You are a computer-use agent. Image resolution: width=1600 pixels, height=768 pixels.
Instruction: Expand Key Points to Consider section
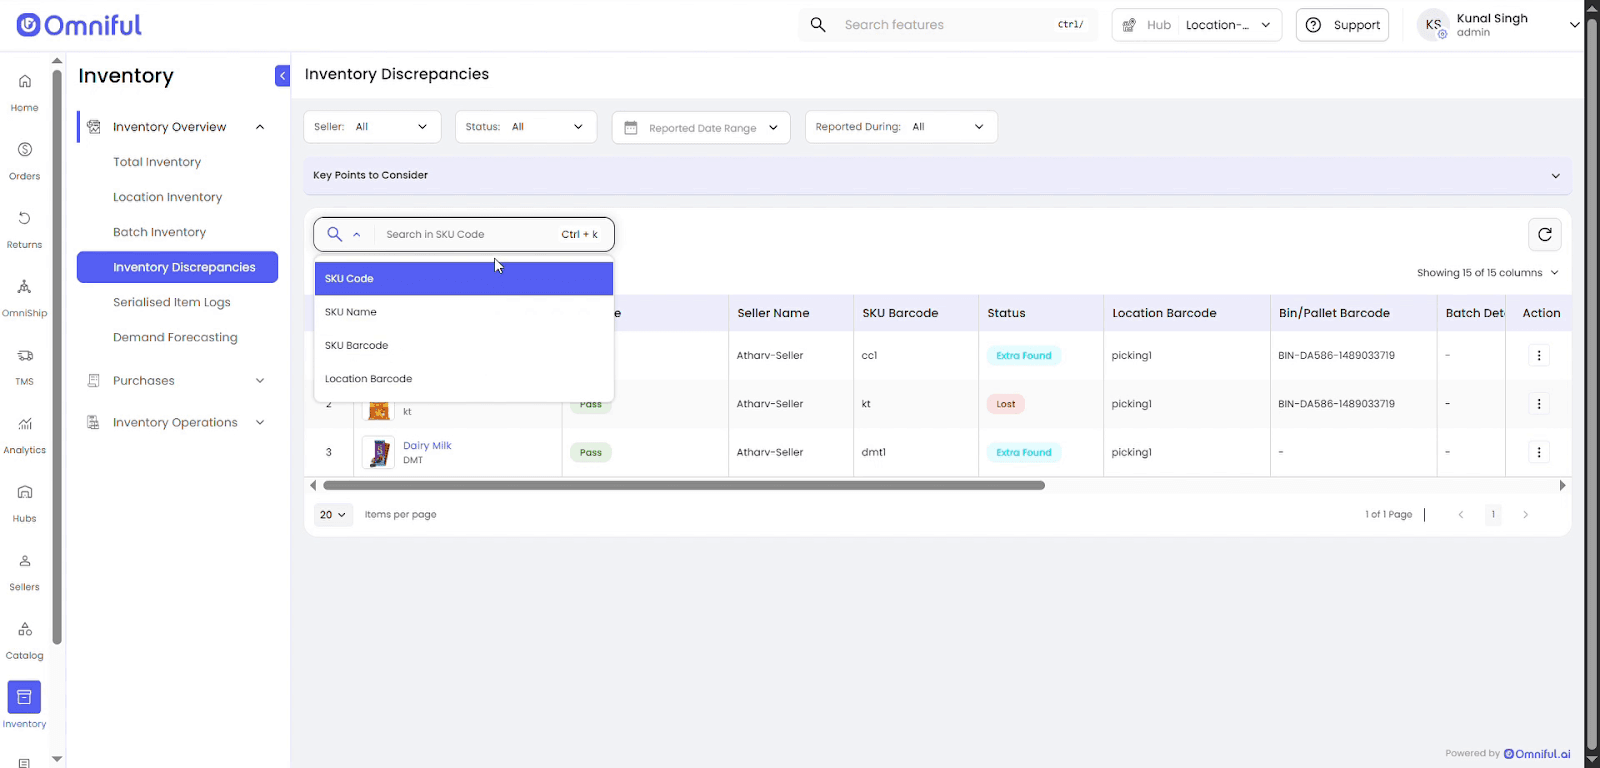(1555, 176)
